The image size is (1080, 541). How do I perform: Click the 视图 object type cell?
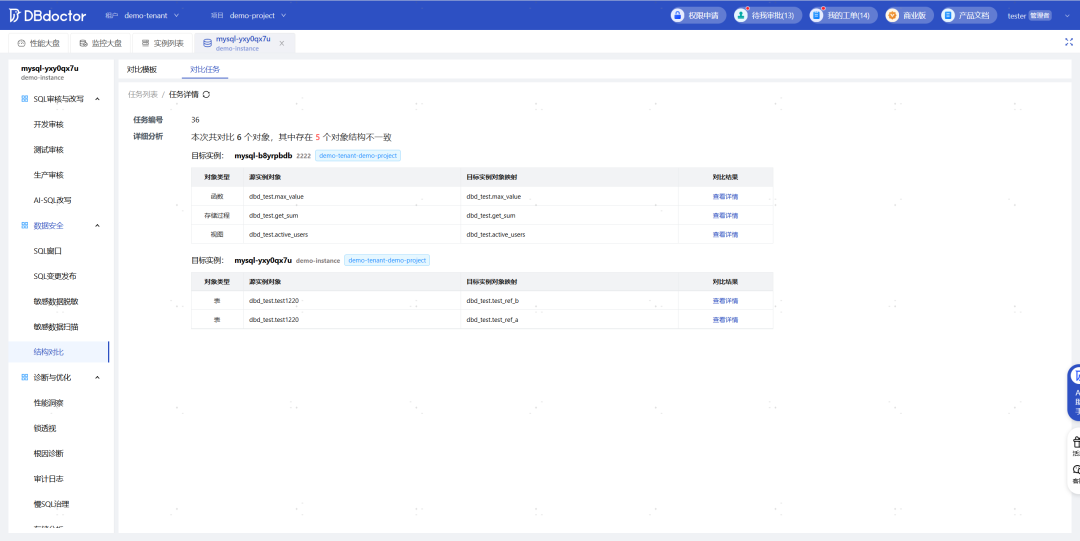(x=217, y=234)
